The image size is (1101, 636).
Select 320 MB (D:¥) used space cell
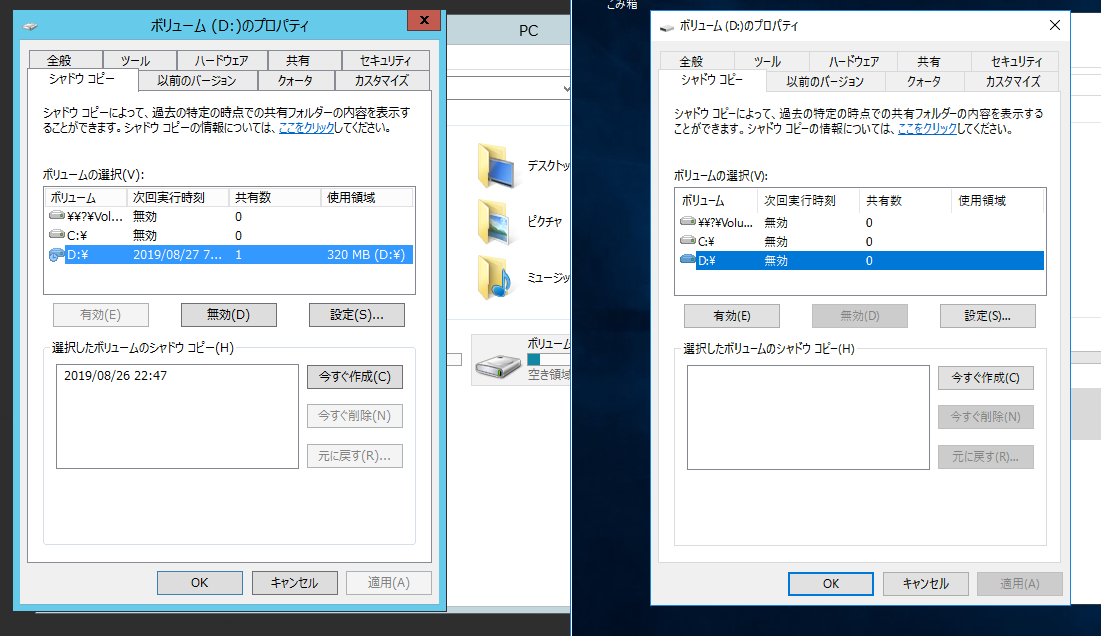click(366, 255)
